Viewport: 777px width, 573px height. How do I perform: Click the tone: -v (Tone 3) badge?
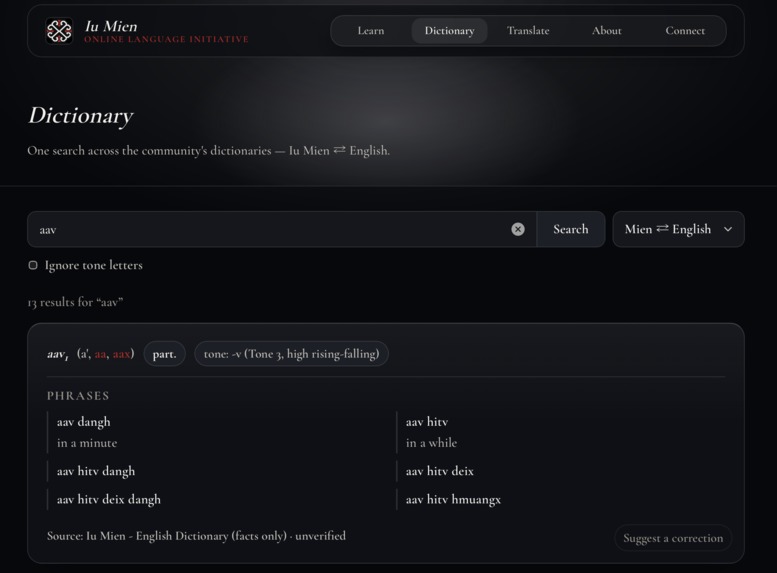click(x=291, y=354)
